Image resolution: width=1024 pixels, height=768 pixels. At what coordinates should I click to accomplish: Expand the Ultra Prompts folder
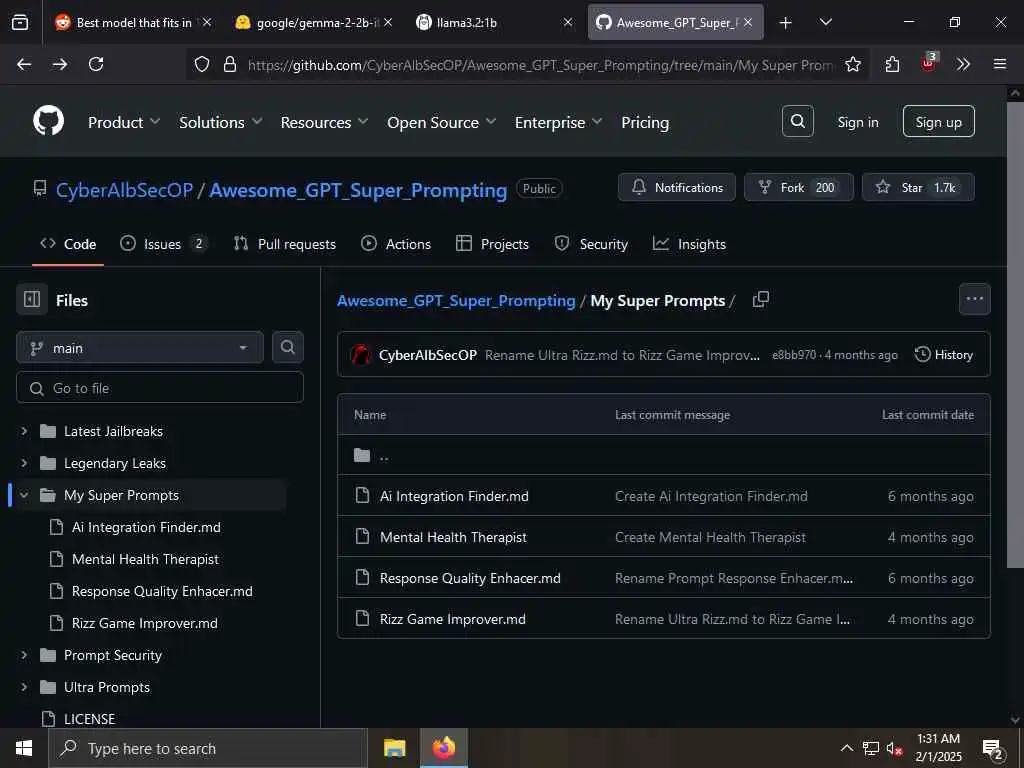pyautogui.click(x=24, y=687)
